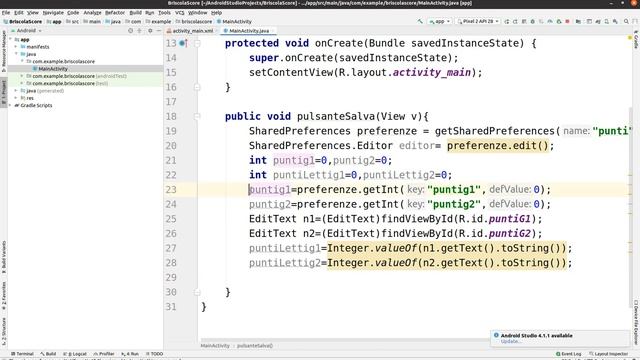This screenshot has height=360, width=640.
Task: Open the File menu
Action: click(x=6, y=13)
